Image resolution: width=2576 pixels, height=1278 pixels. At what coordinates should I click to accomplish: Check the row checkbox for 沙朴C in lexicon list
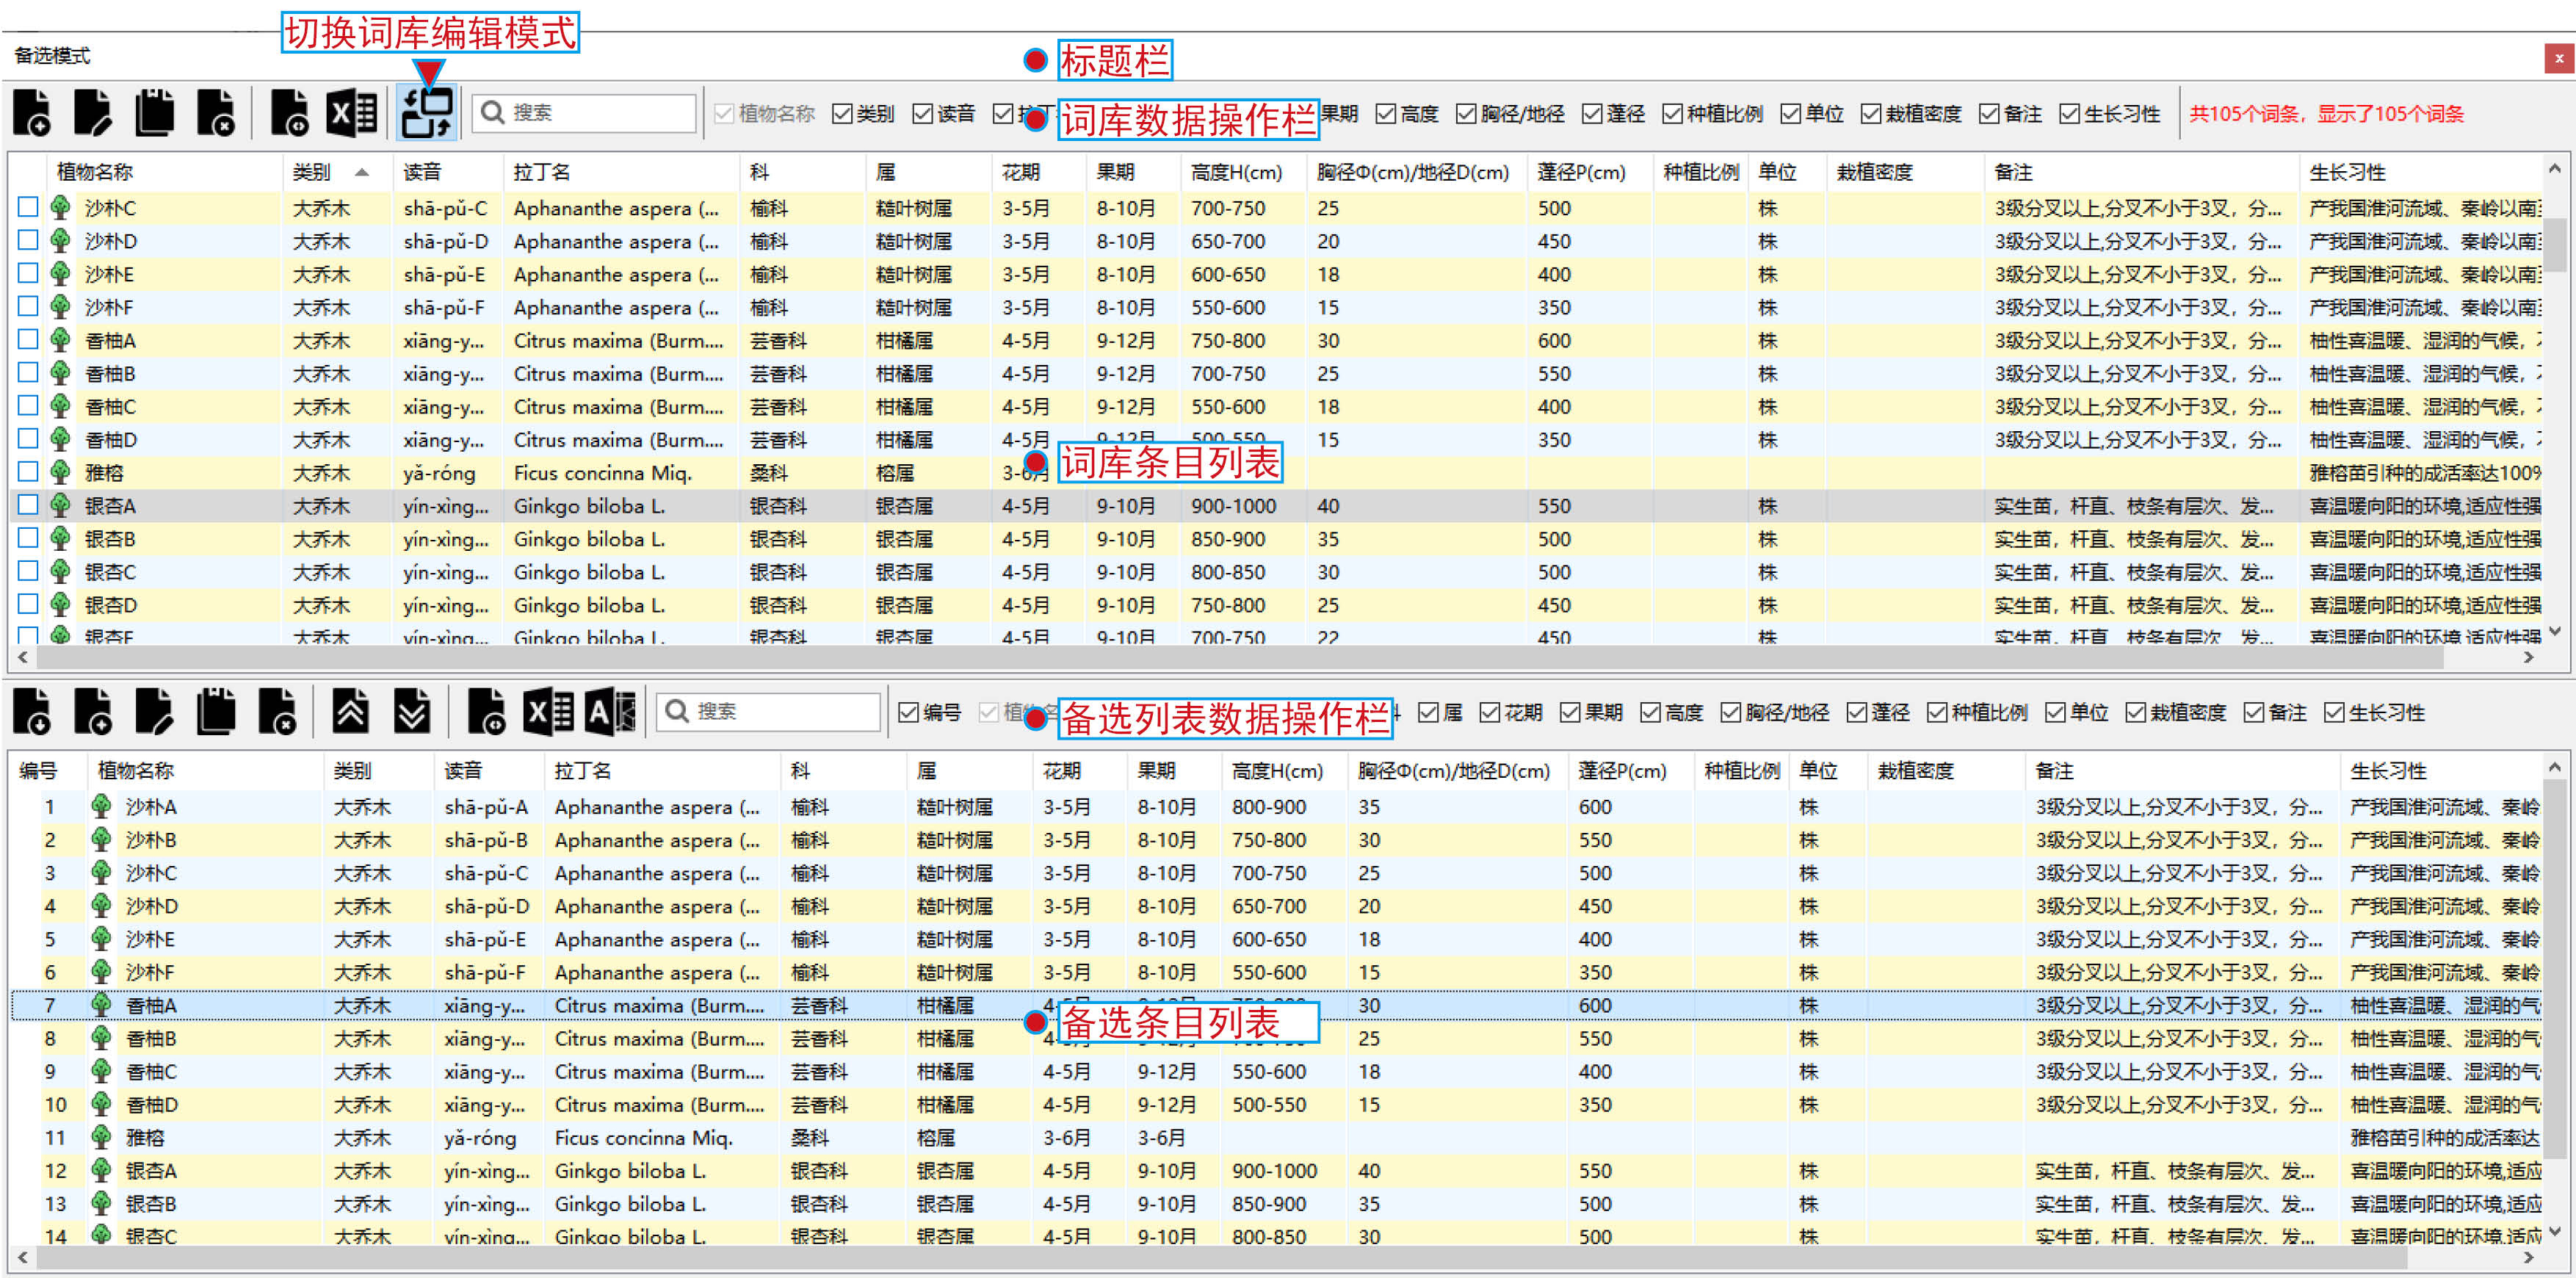tap(28, 207)
